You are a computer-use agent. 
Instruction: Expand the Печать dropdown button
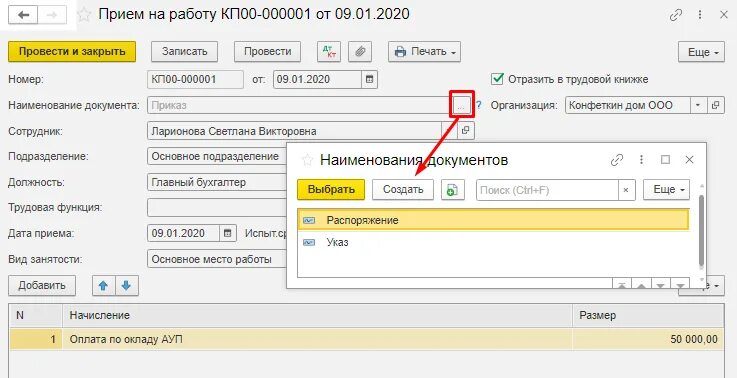click(x=424, y=52)
